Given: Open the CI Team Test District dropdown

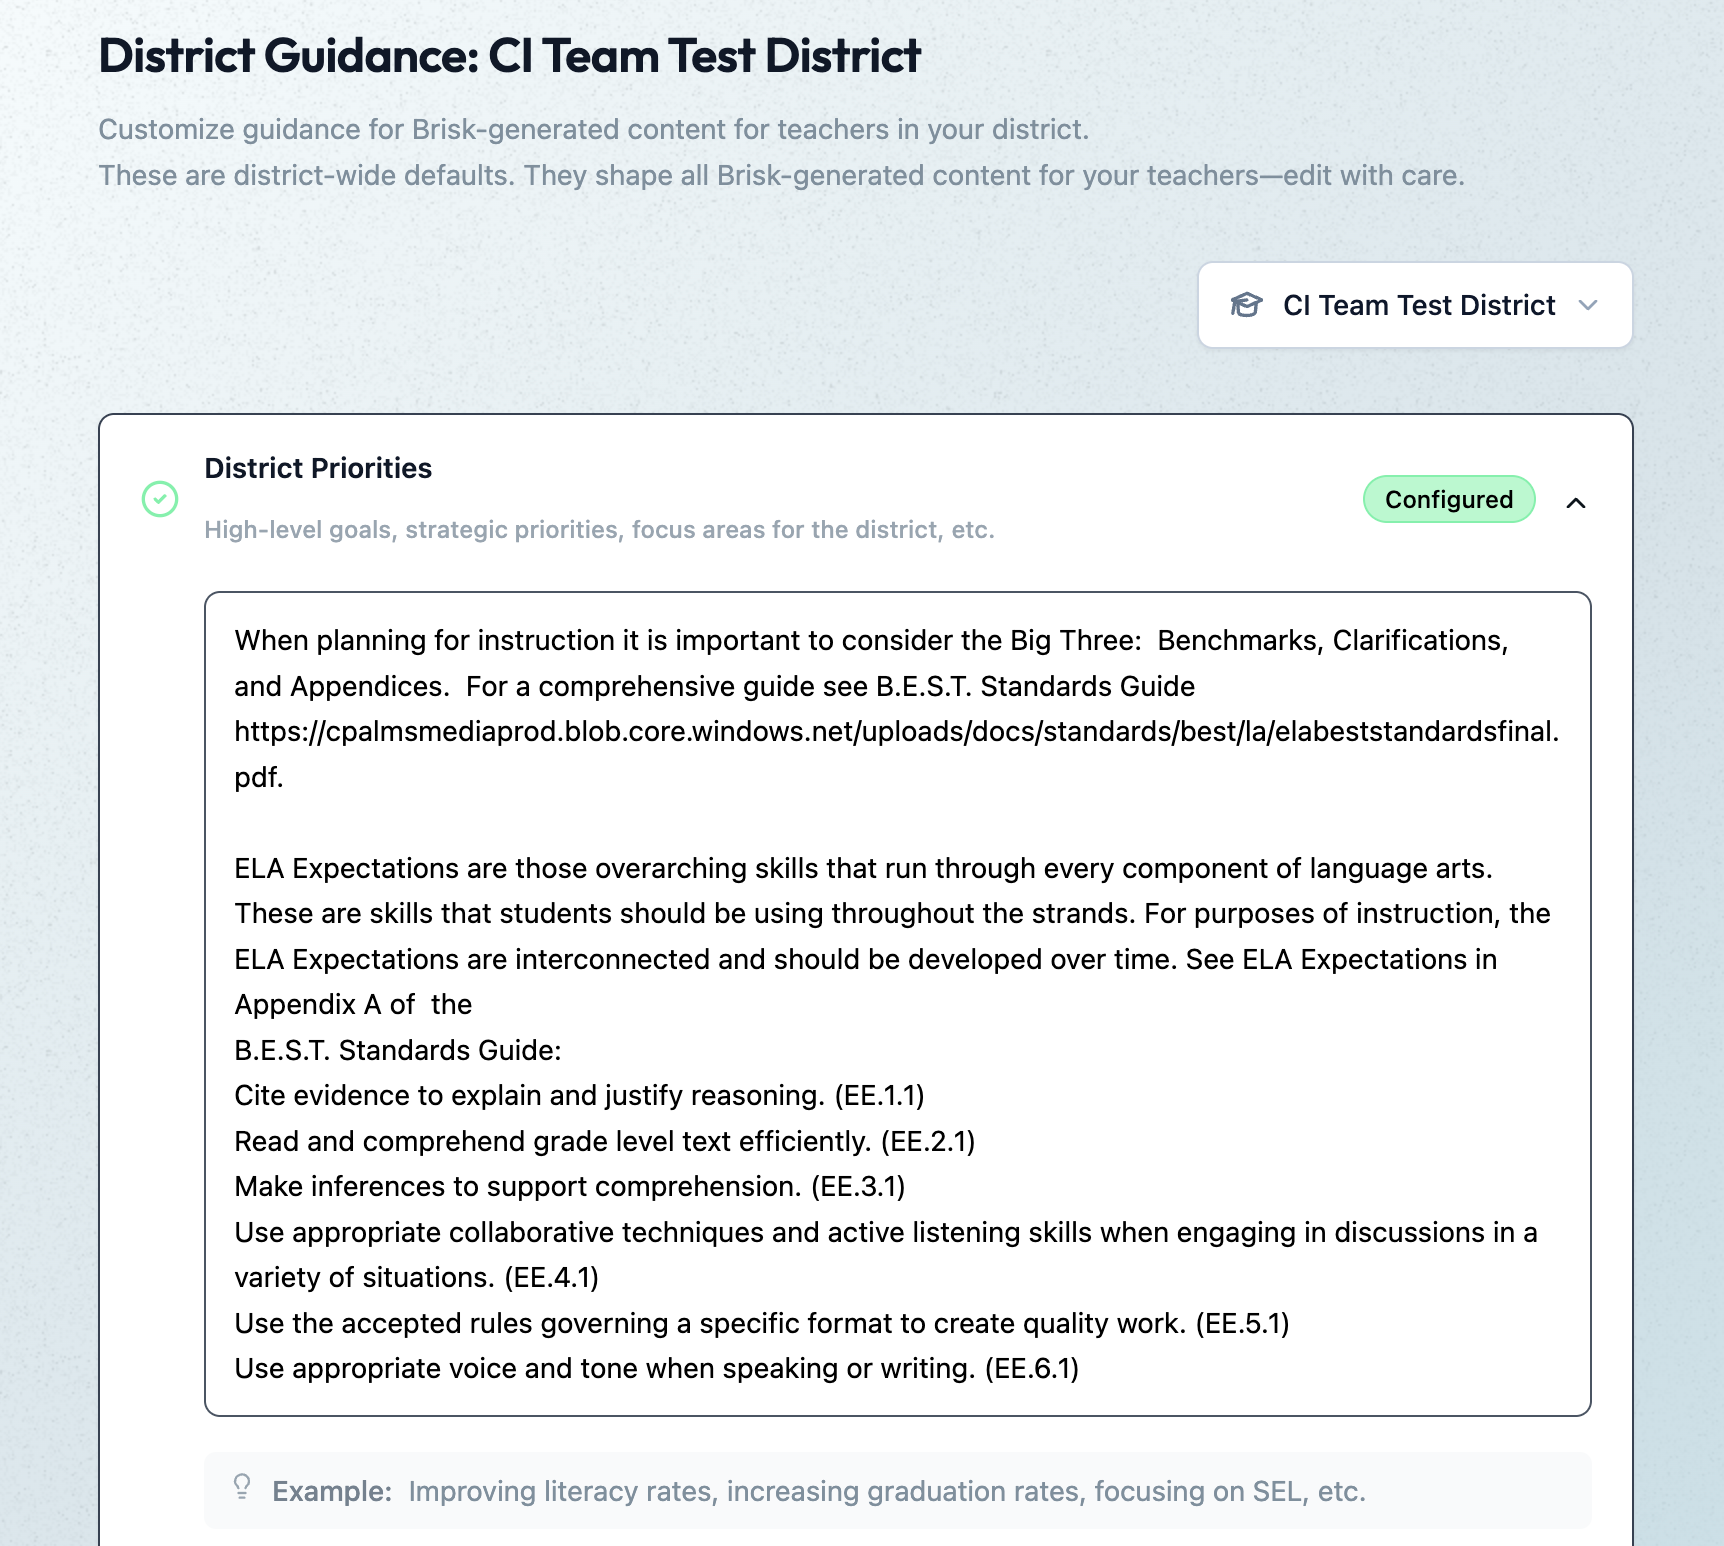Looking at the screenshot, I should tap(1415, 305).
